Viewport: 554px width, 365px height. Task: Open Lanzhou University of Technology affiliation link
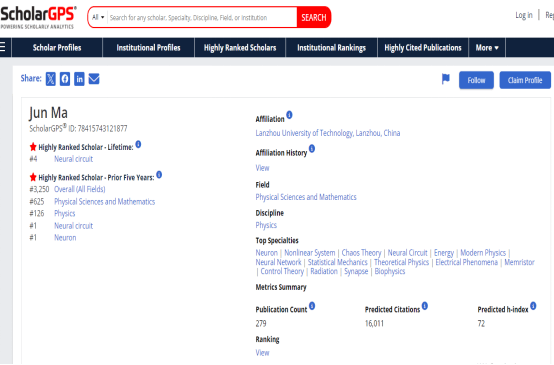[x=328, y=133]
